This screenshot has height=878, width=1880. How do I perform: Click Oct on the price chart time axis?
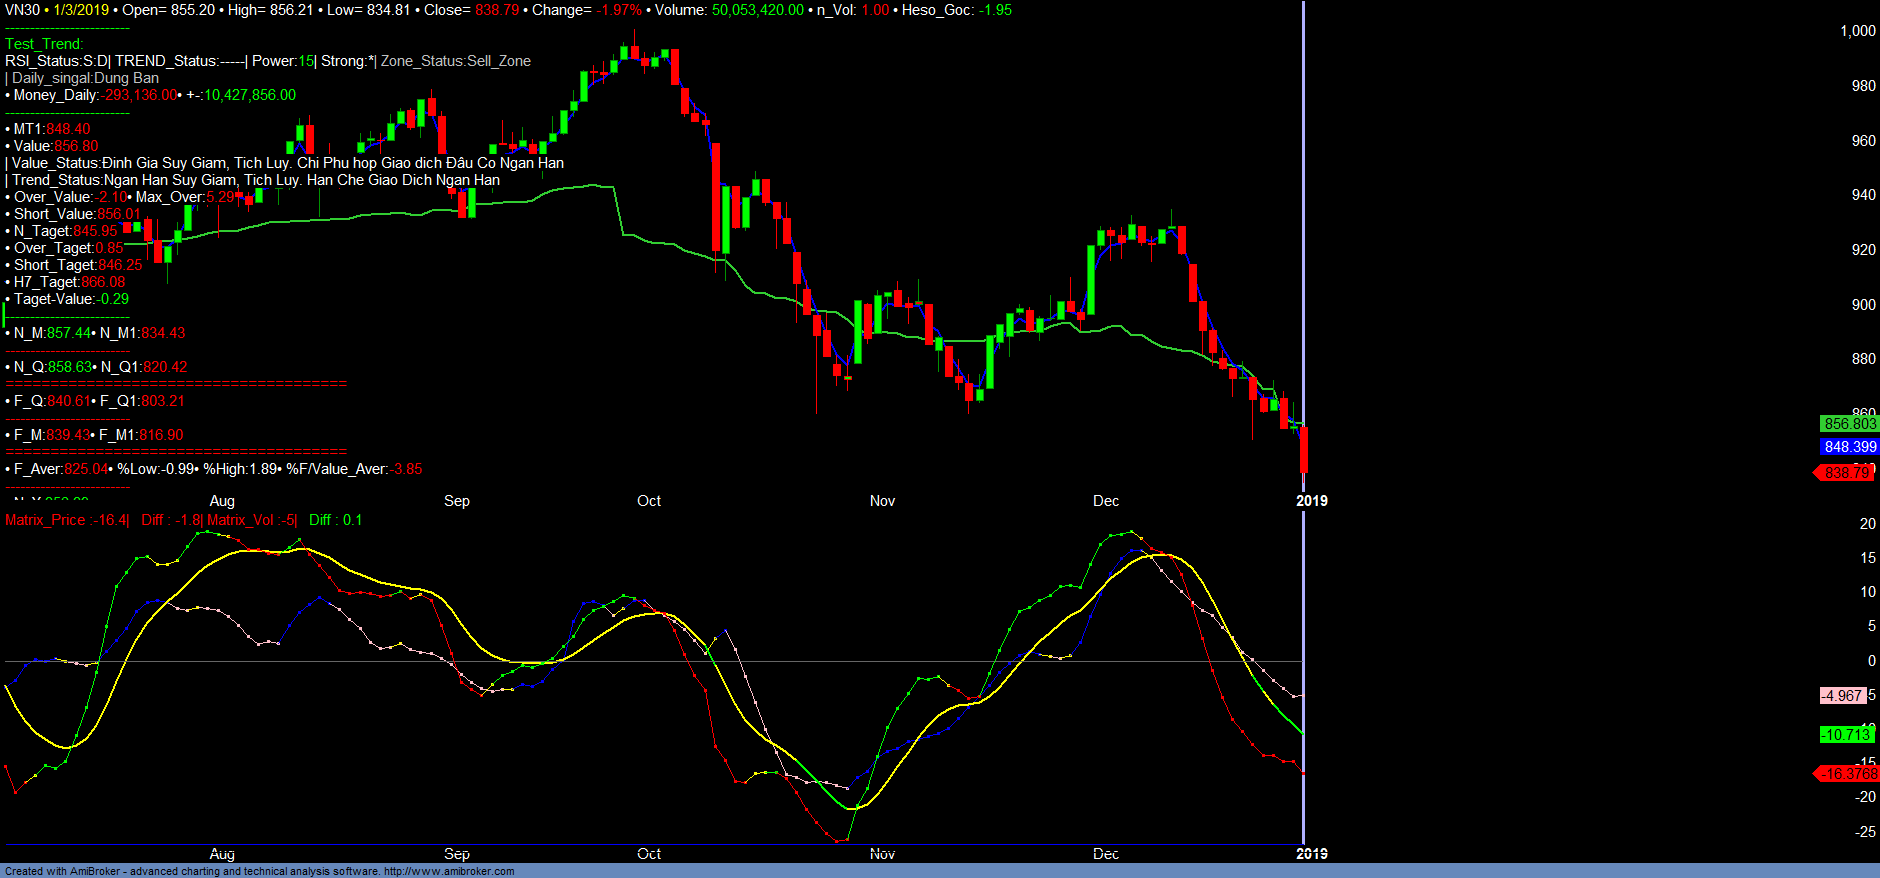649,501
